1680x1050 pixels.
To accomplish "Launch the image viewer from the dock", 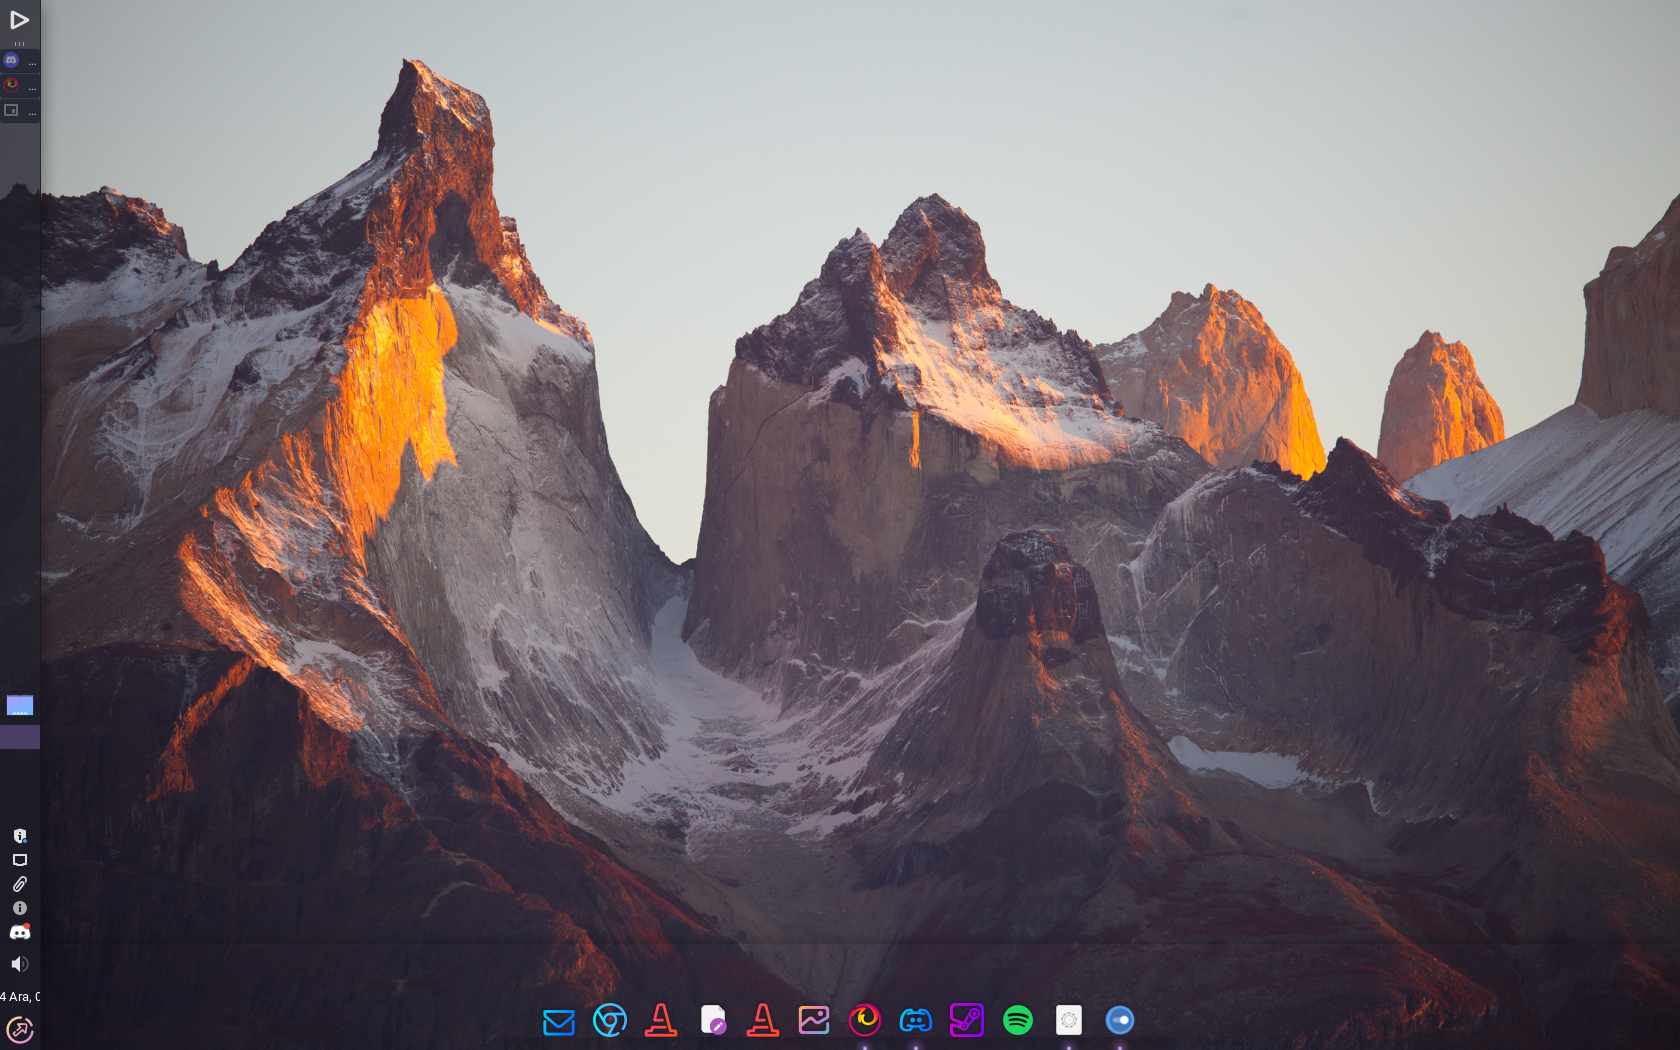I will click(814, 1020).
